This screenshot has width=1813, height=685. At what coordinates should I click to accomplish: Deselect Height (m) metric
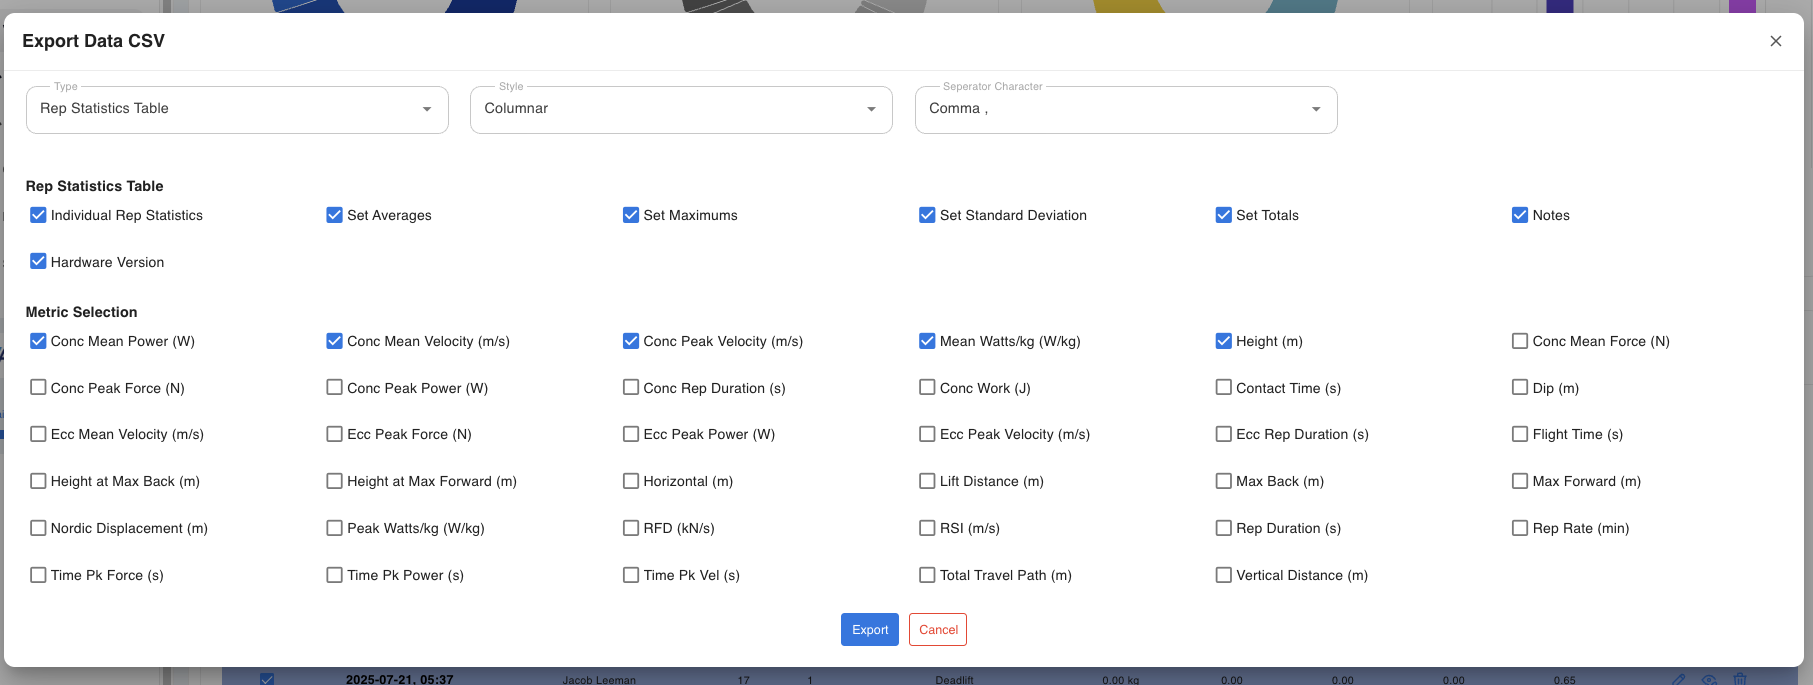[1223, 341]
